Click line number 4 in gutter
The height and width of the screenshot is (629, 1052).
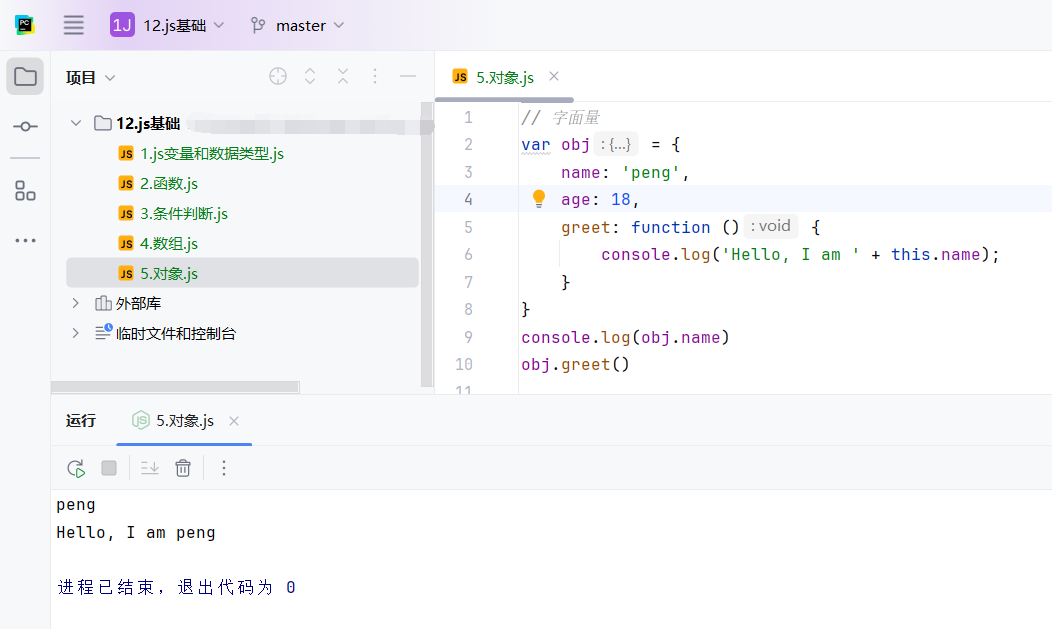coord(468,200)
